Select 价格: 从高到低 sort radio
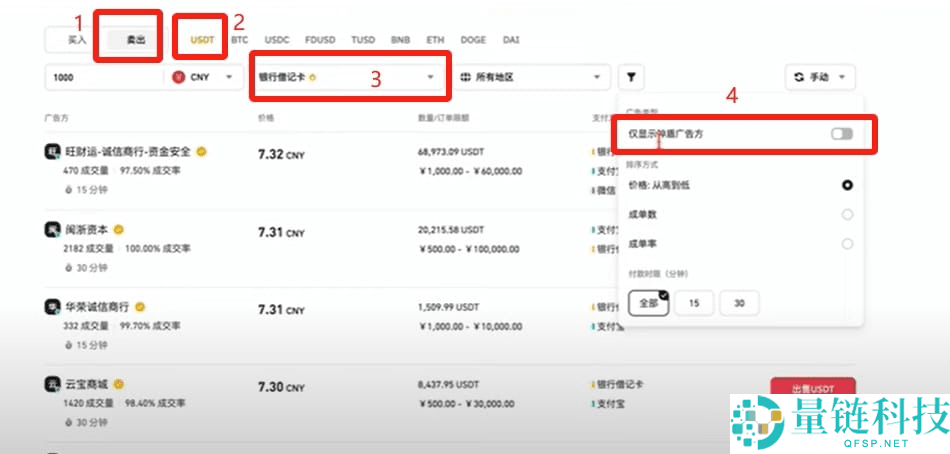 (x=847, y=185)
